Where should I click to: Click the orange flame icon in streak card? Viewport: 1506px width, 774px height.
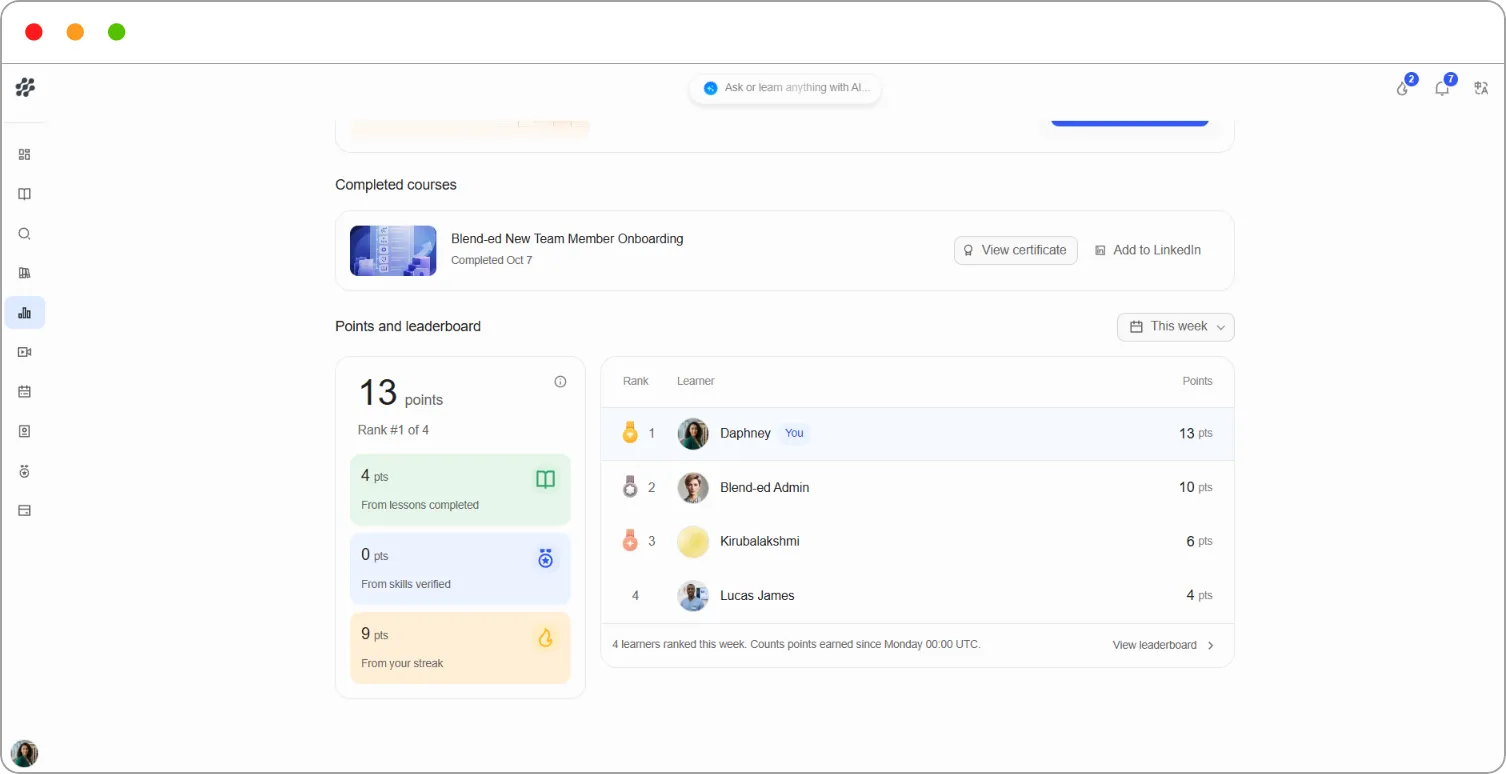point(545,638)
